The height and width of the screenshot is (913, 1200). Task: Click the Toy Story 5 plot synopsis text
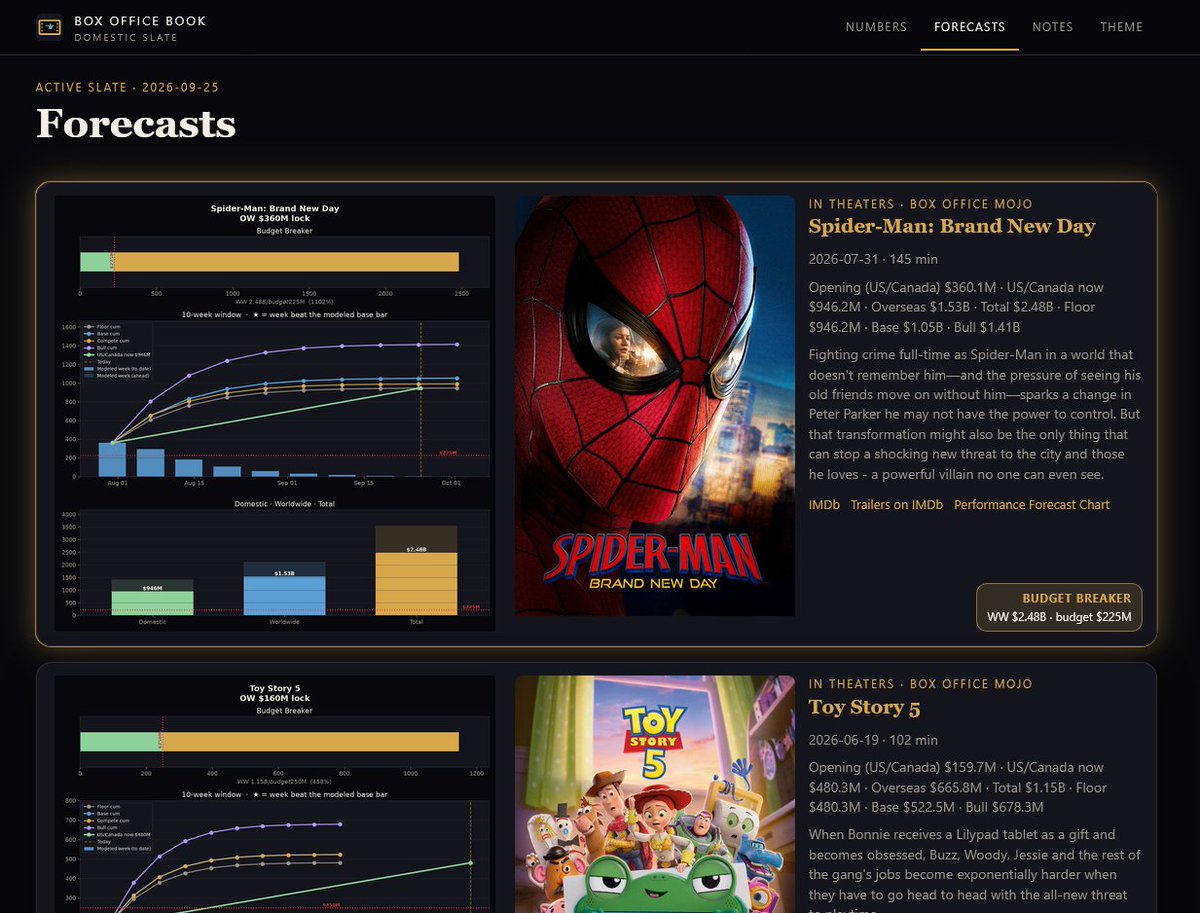(x=975, y=870)
